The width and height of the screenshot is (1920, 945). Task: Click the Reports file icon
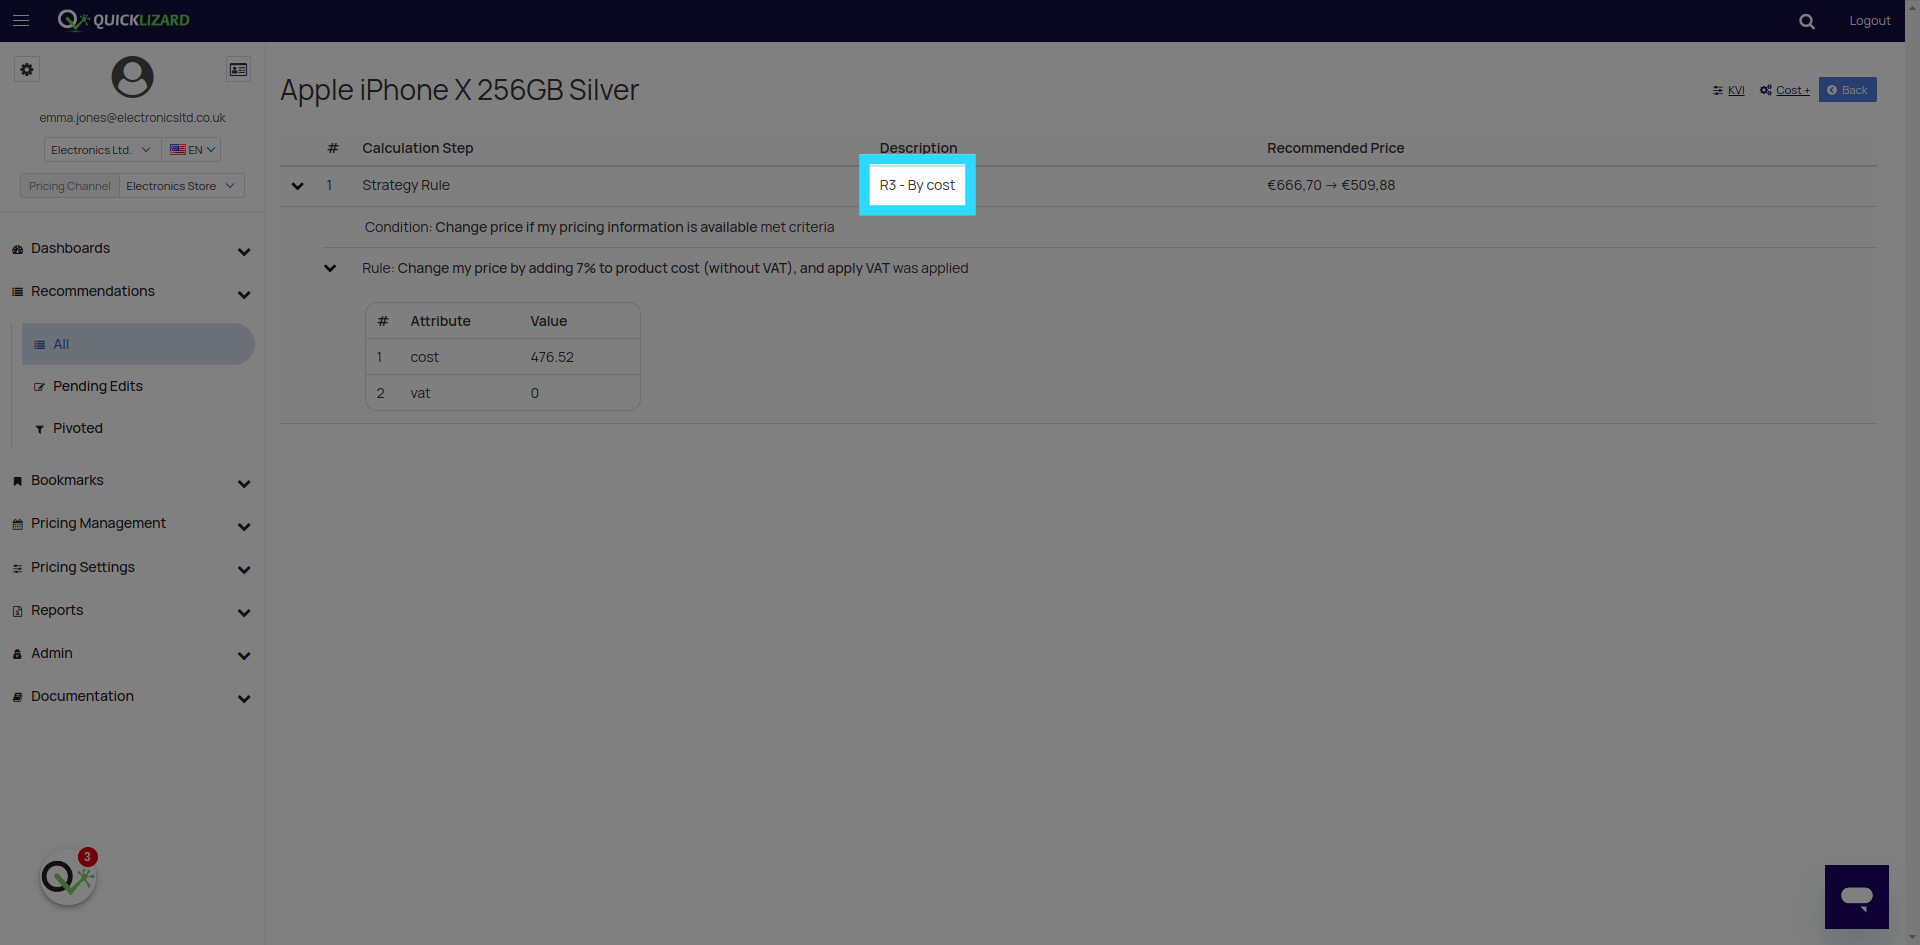[x=17, y=611]
